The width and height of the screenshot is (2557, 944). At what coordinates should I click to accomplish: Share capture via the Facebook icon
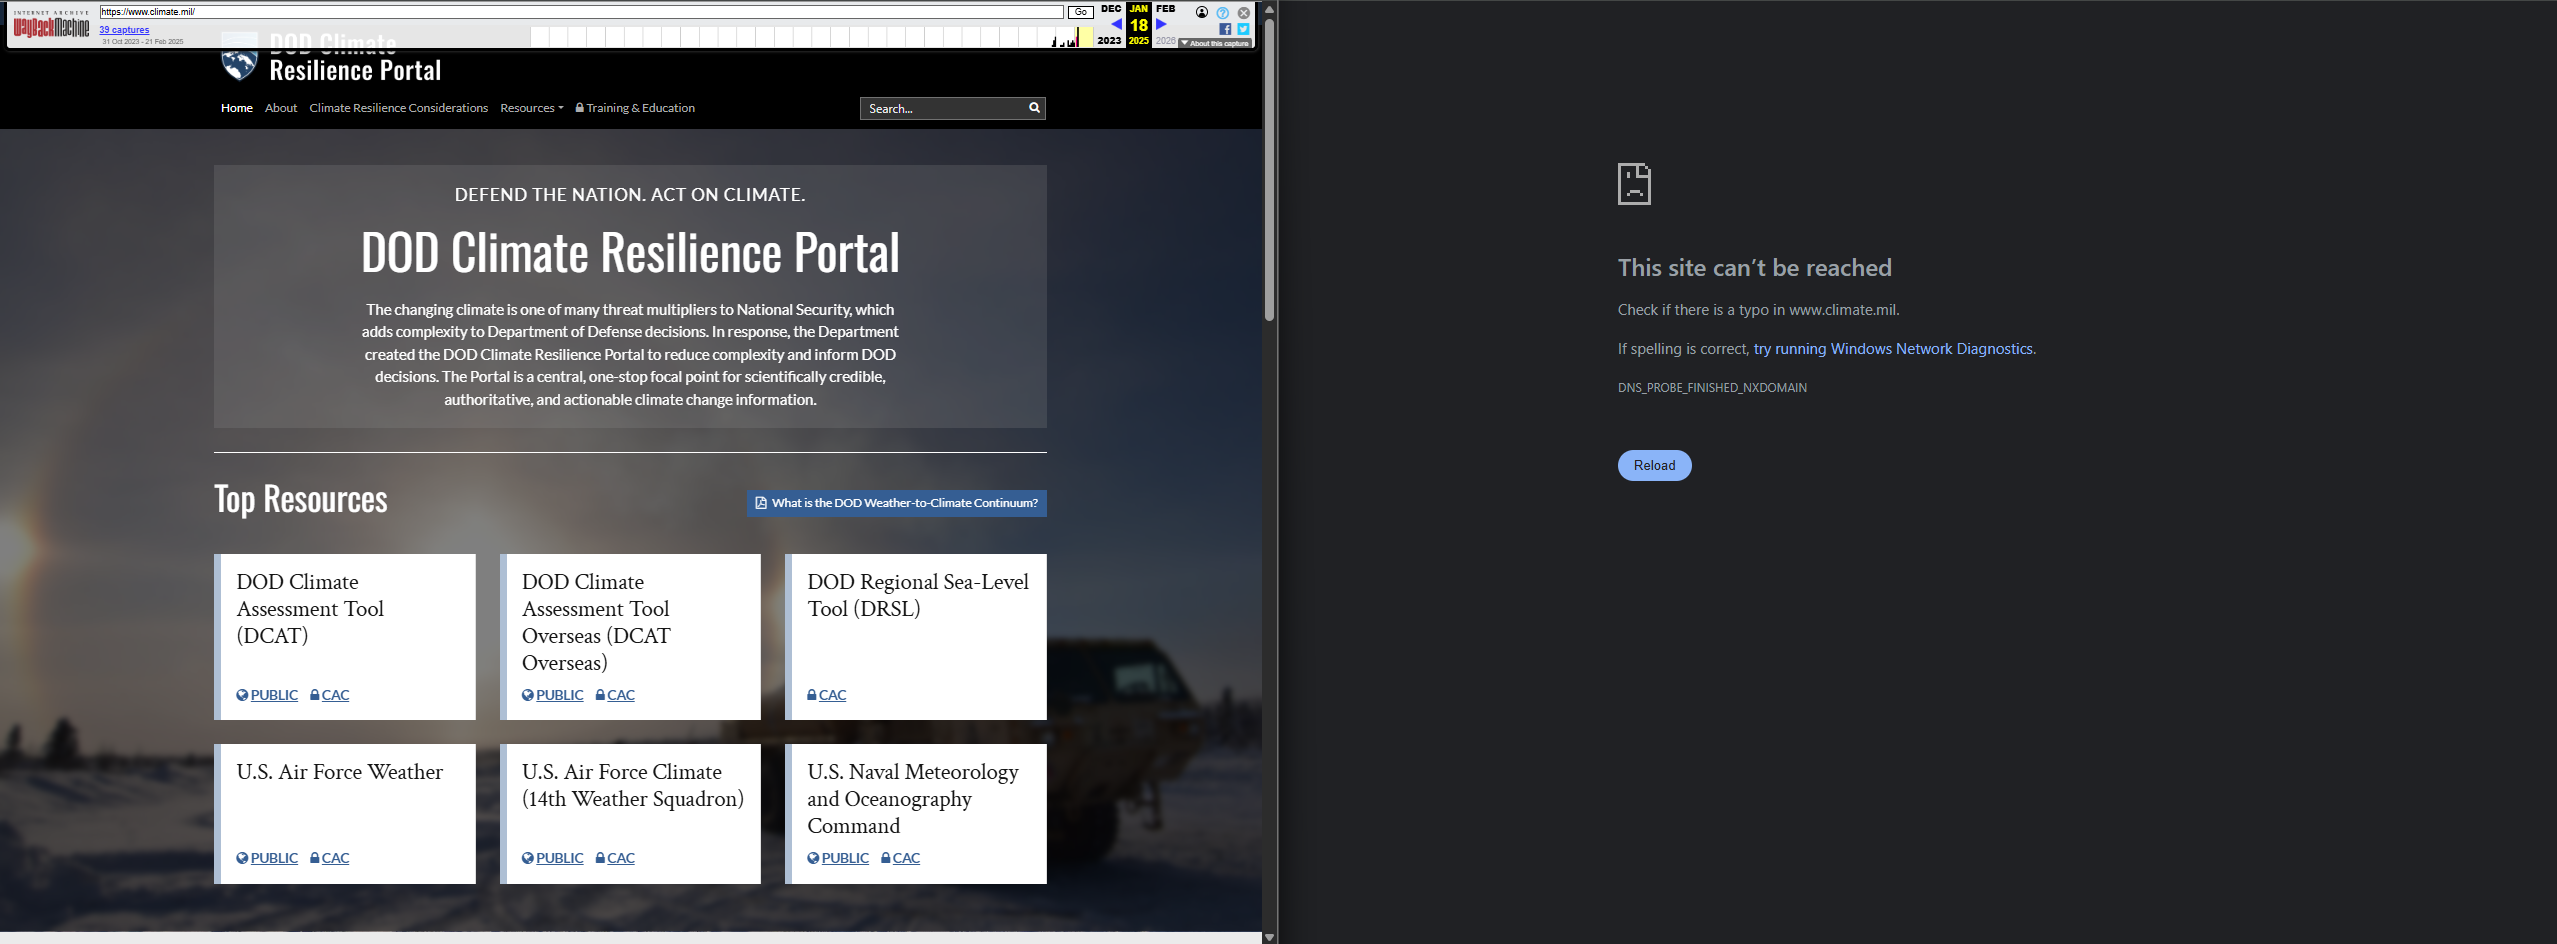pos(1225,29)
